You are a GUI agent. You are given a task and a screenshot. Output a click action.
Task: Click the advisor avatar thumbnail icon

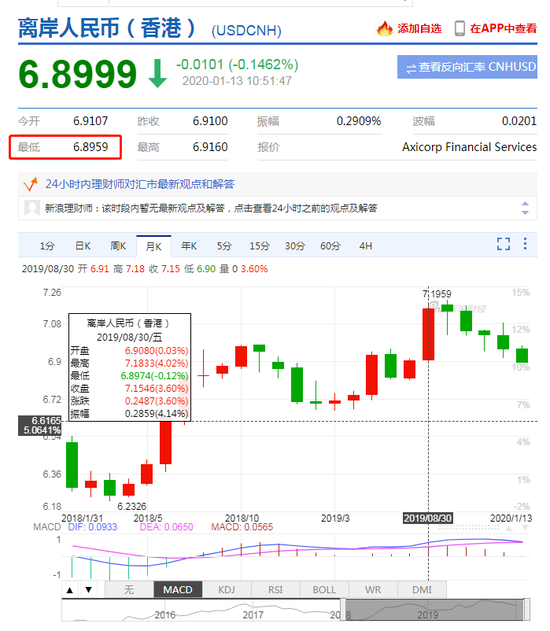tap(31, 208)
